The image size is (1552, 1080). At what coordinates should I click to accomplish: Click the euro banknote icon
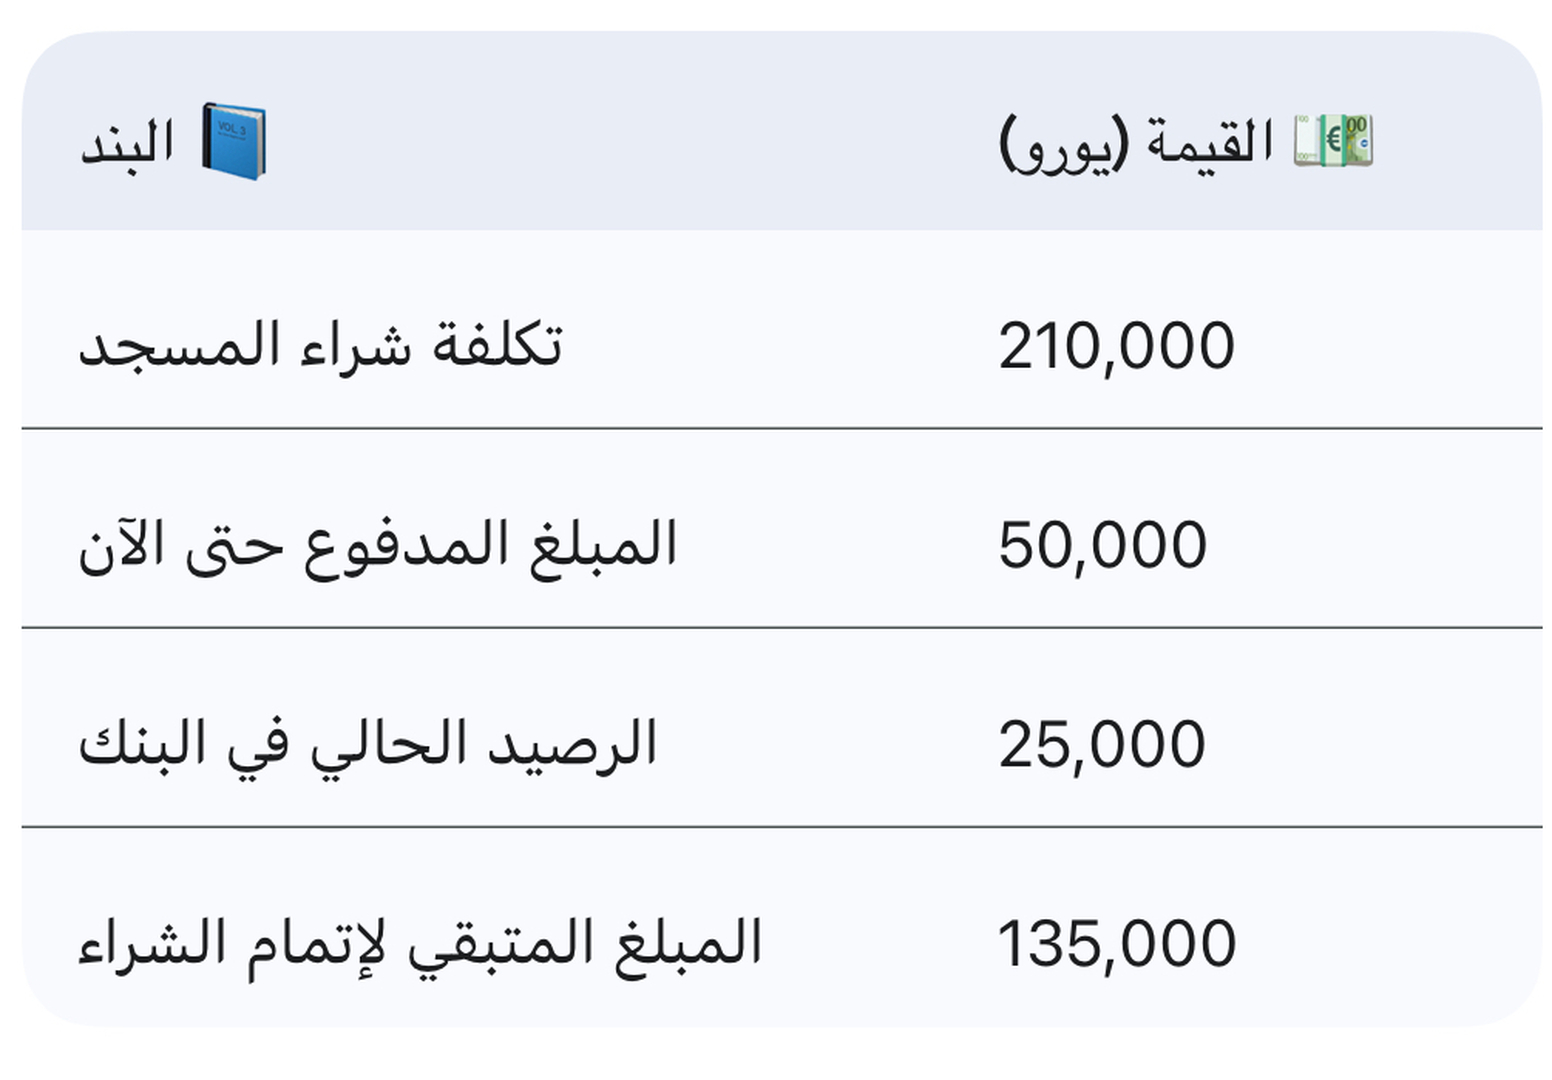point(1333,140)
